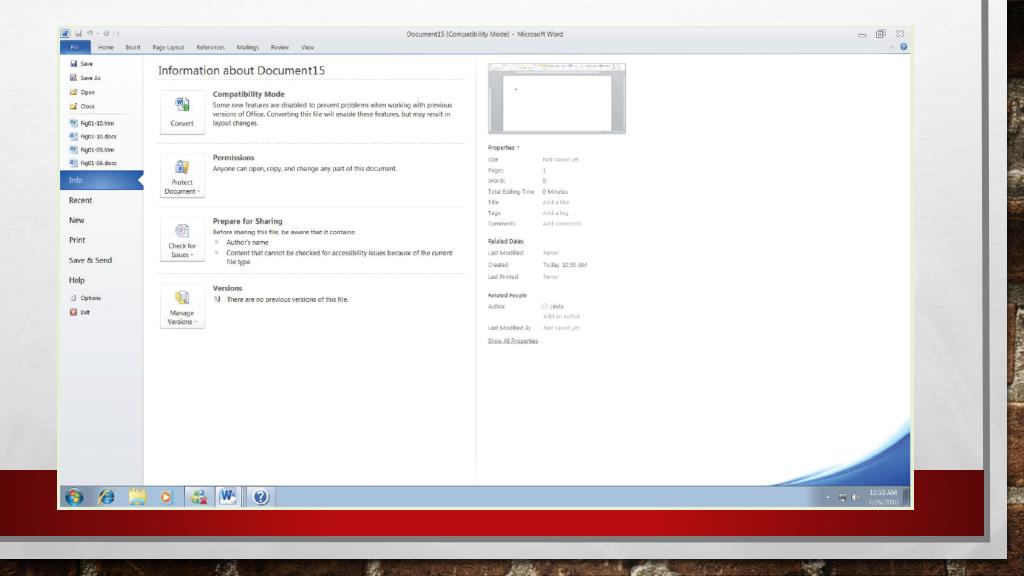
Task: Select the Close document command
Action: coord(82,106)
